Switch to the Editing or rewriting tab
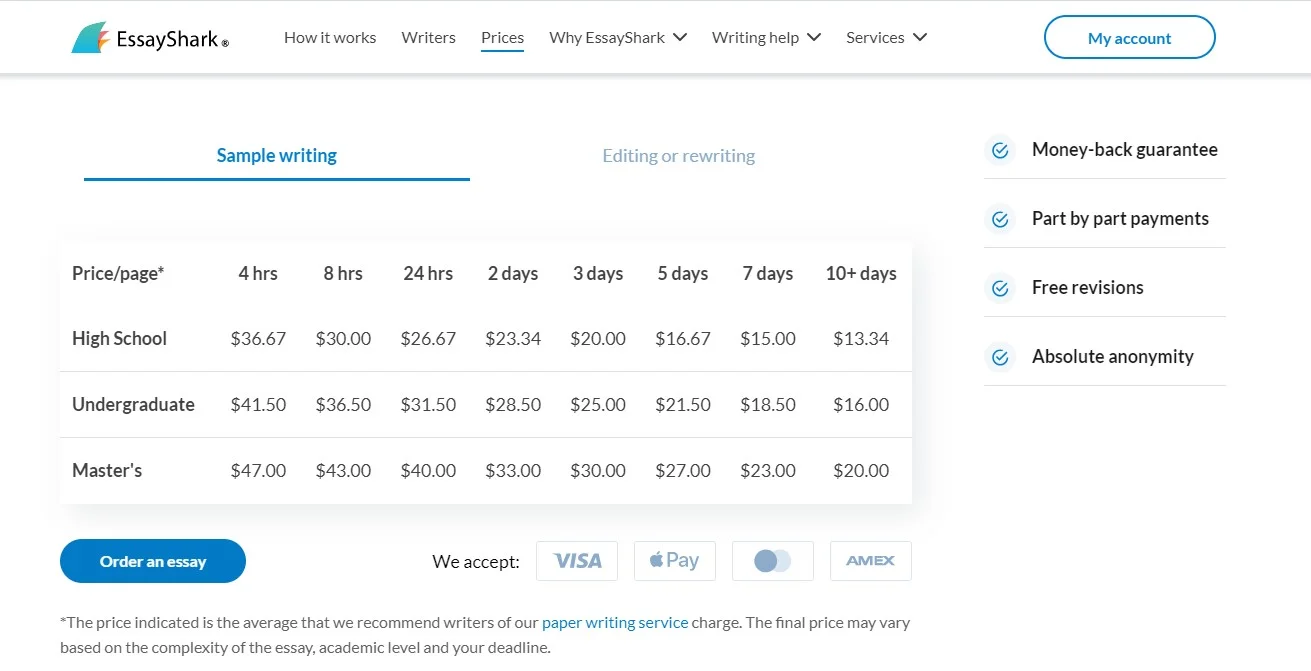This screenshot has height=671, width=1311. click(678, 156)
